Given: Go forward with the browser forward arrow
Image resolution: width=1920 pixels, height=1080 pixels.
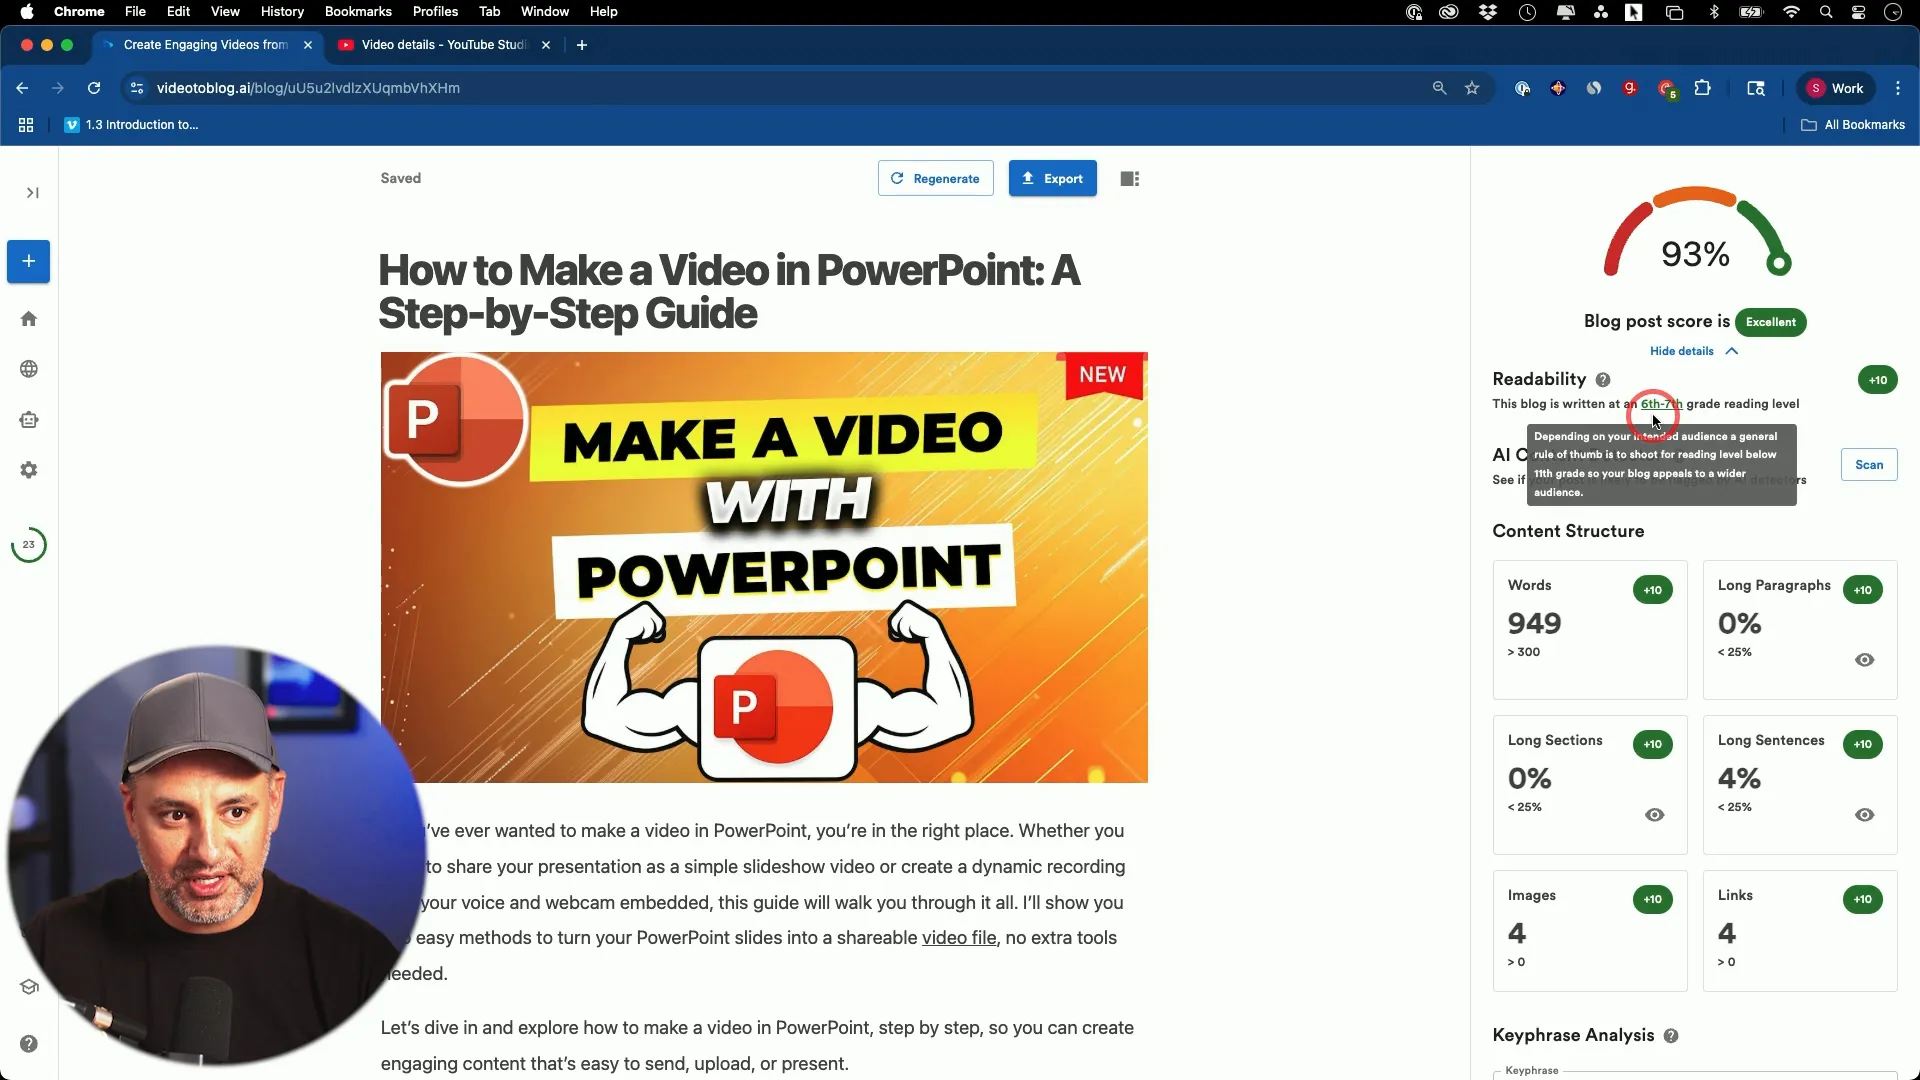Looking at the screenshot, I should (58, 88).
